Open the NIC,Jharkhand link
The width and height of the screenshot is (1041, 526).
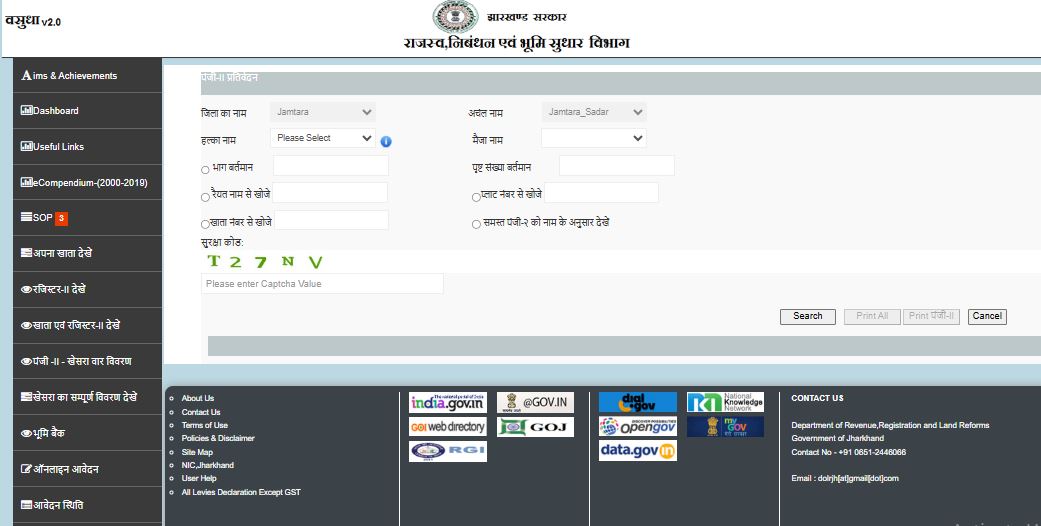click(208, 466)
